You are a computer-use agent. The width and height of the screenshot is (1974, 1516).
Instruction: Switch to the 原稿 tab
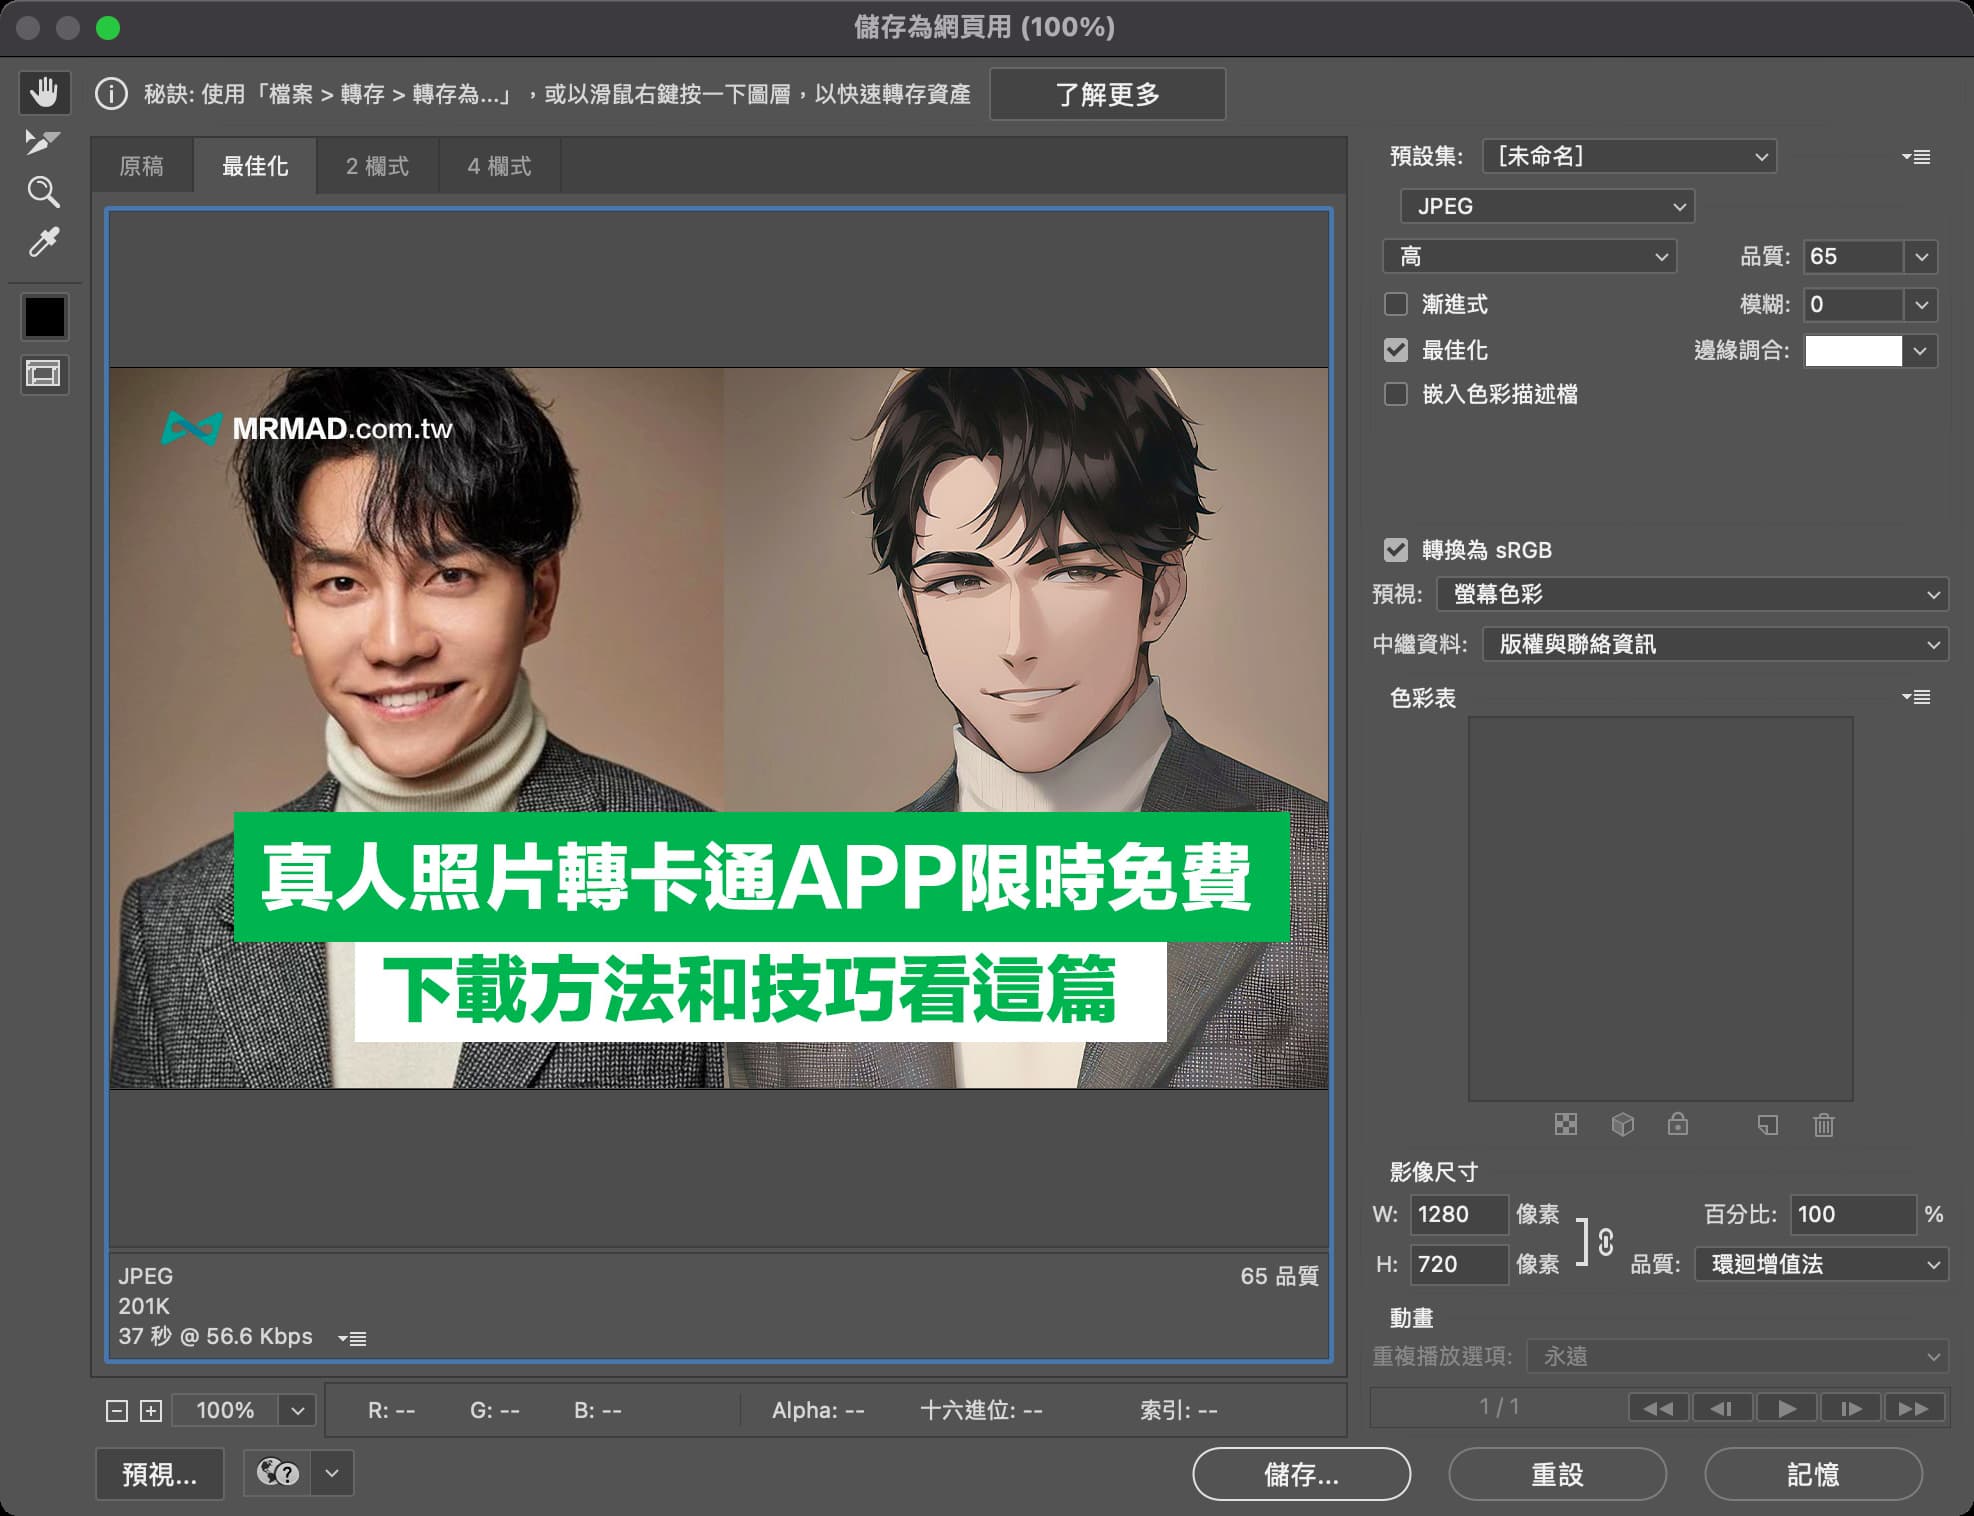click(141, 166)
